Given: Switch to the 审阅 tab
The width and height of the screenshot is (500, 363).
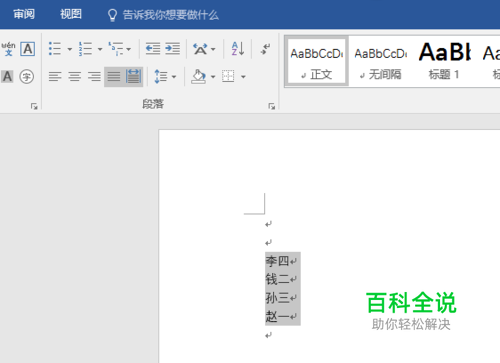Looking at the screenshot, I should 24,14.
